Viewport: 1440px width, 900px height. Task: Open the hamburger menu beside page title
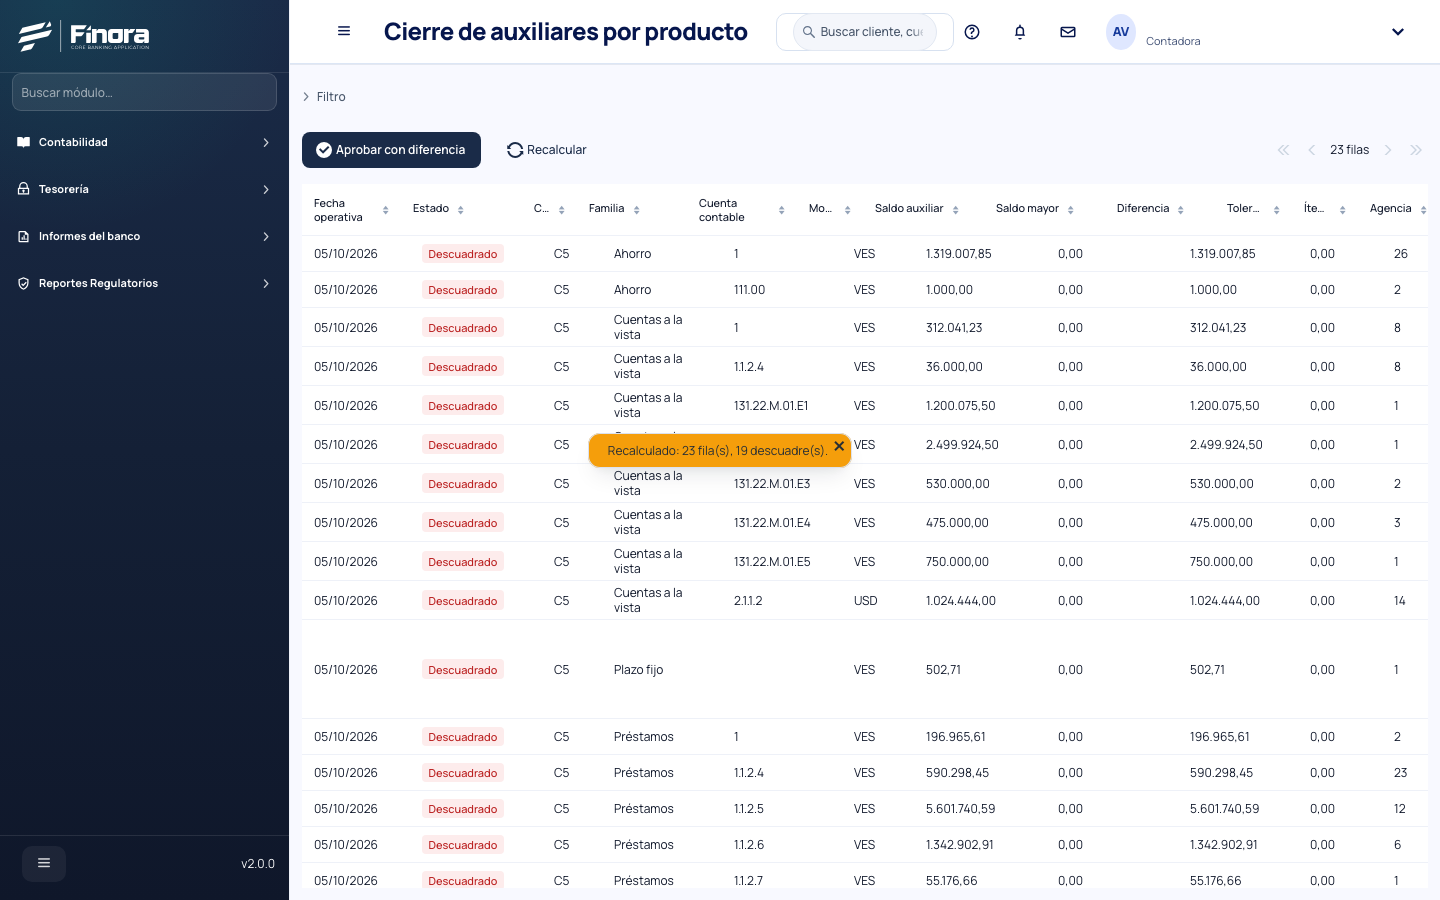pyautogui.click(x=344, y=31)
